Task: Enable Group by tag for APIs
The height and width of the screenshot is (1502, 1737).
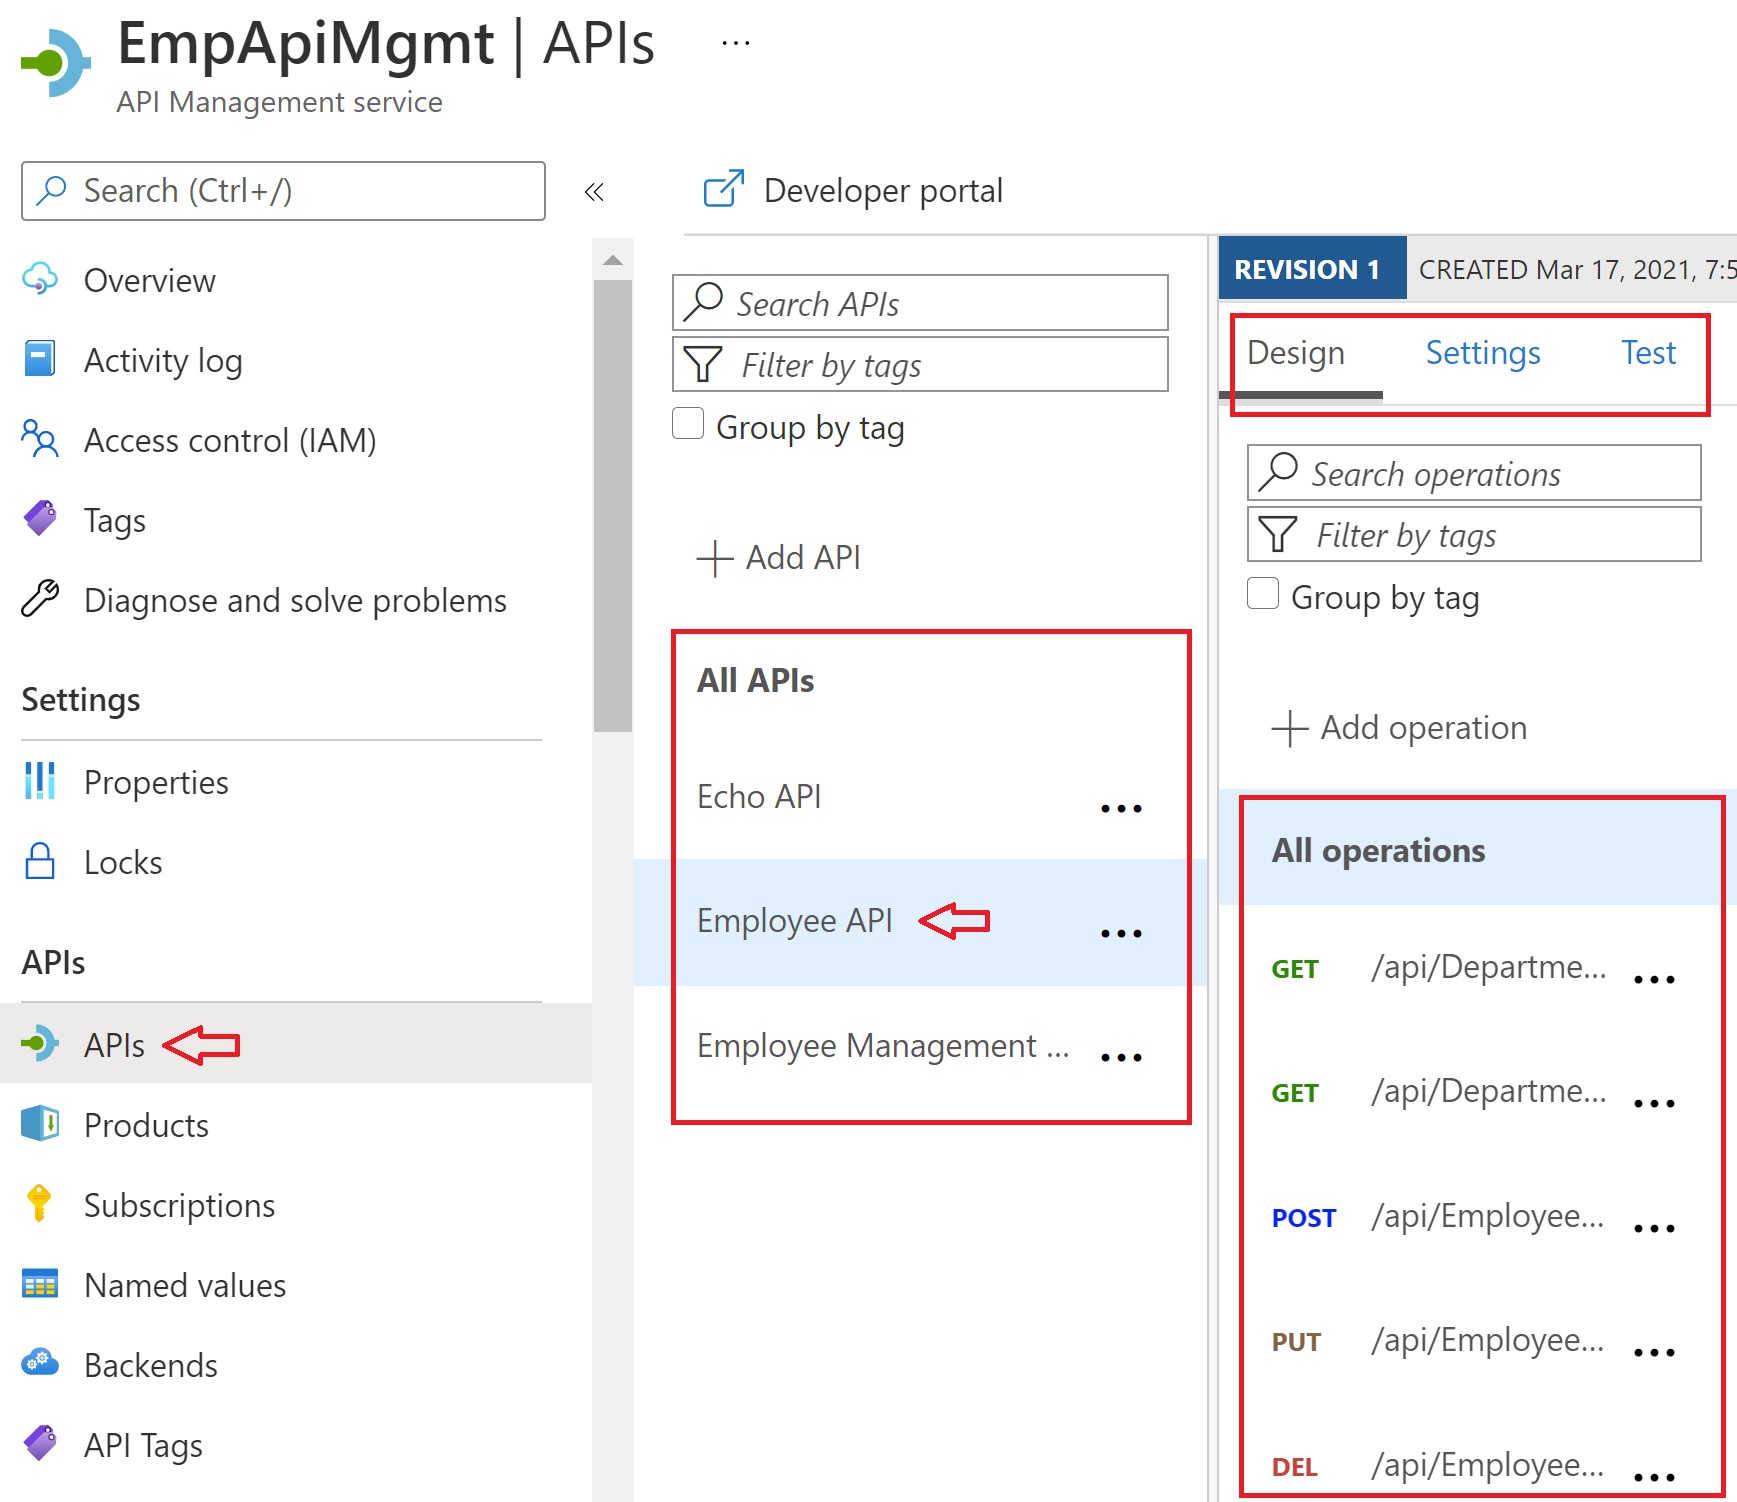Action: pos(688,423)
